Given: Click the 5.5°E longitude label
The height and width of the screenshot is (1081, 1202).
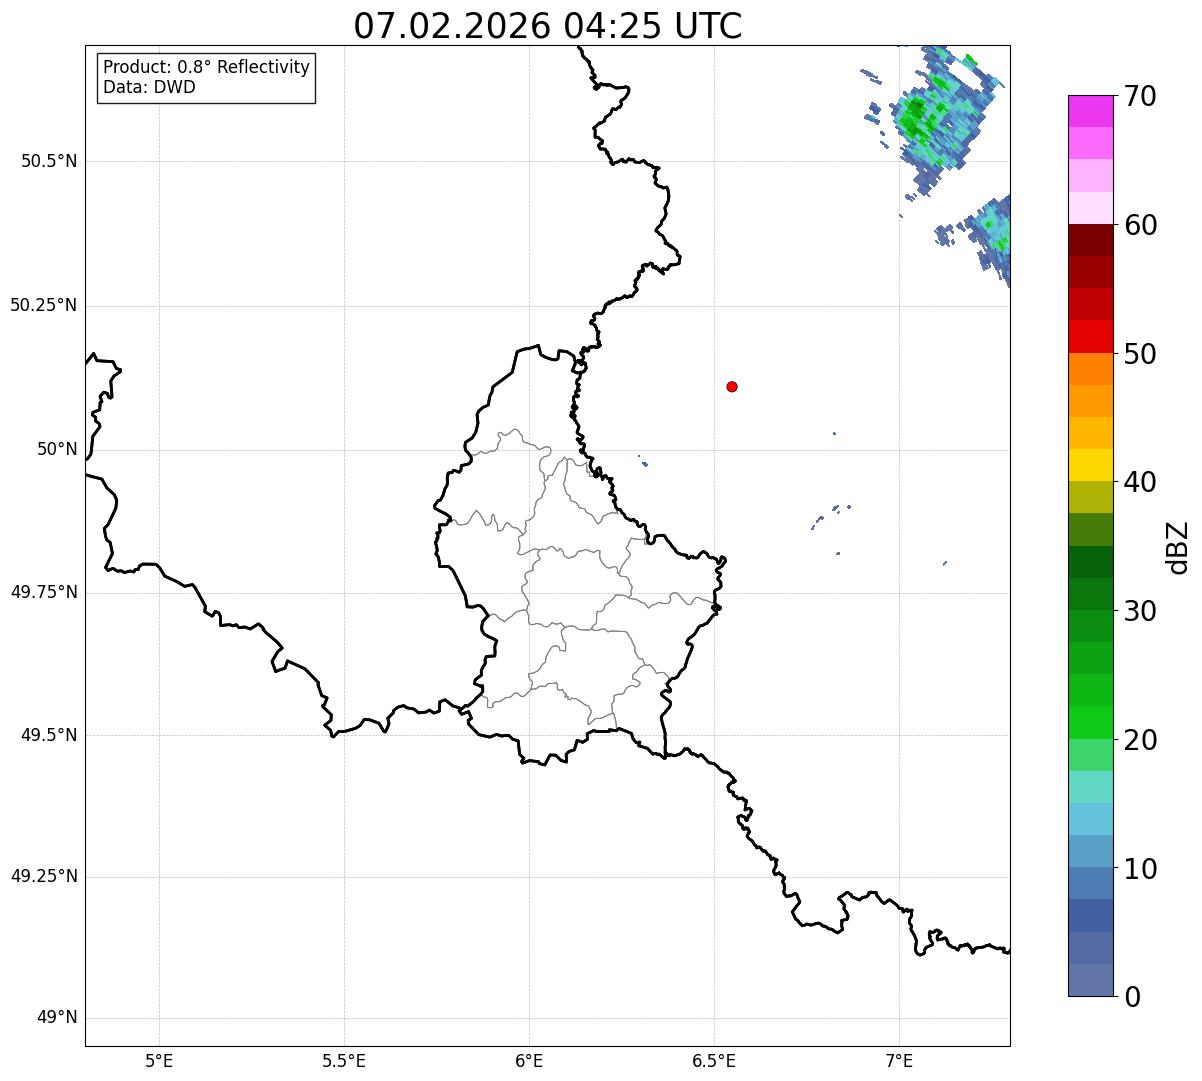Looking at the screenshot, I should 344,1060.
